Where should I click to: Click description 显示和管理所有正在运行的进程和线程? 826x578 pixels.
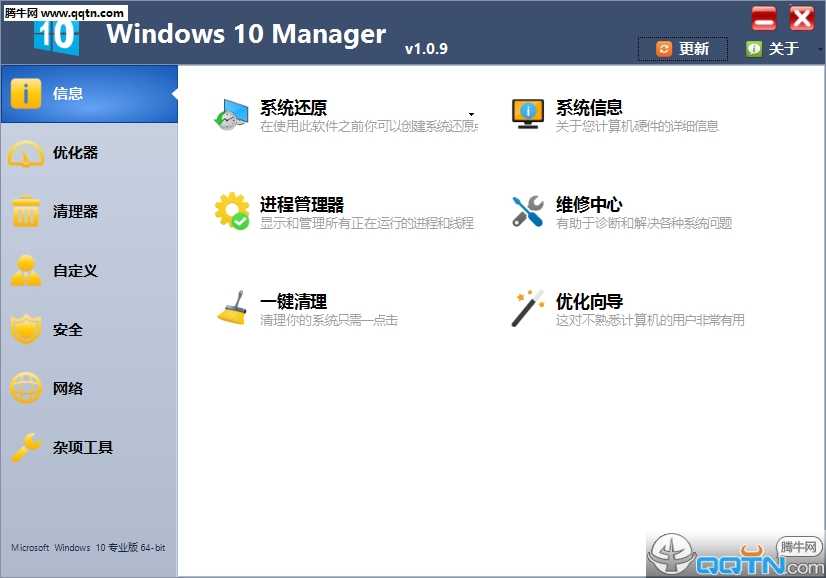367,223
